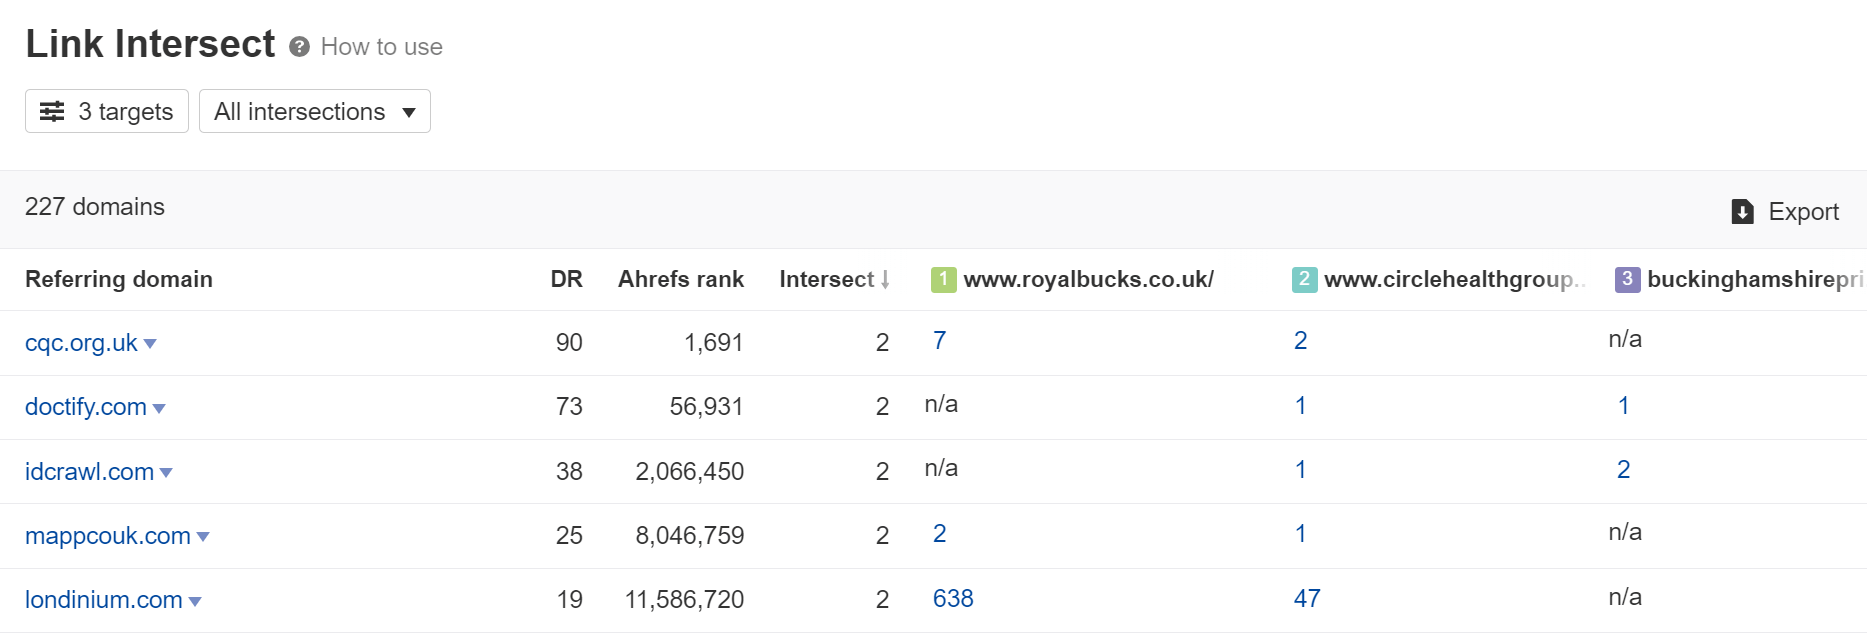
Task: Open the How to use guide
Action: [x=381, y=47]
